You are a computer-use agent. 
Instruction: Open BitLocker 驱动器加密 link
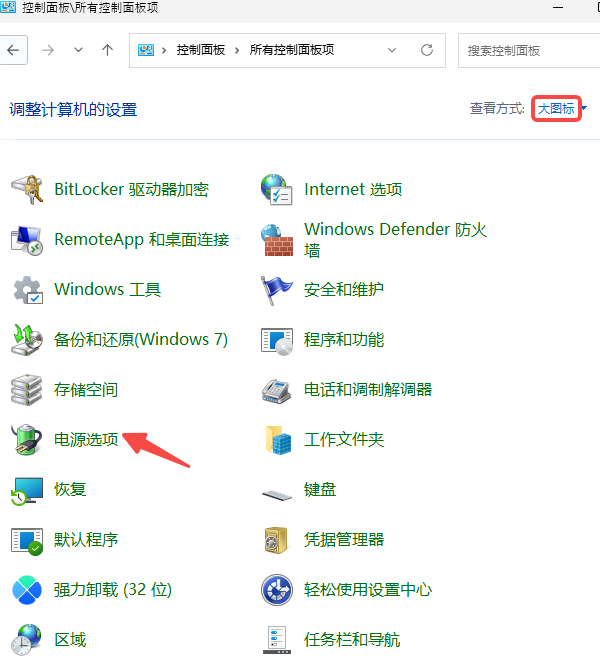click(x=132, y=189)
